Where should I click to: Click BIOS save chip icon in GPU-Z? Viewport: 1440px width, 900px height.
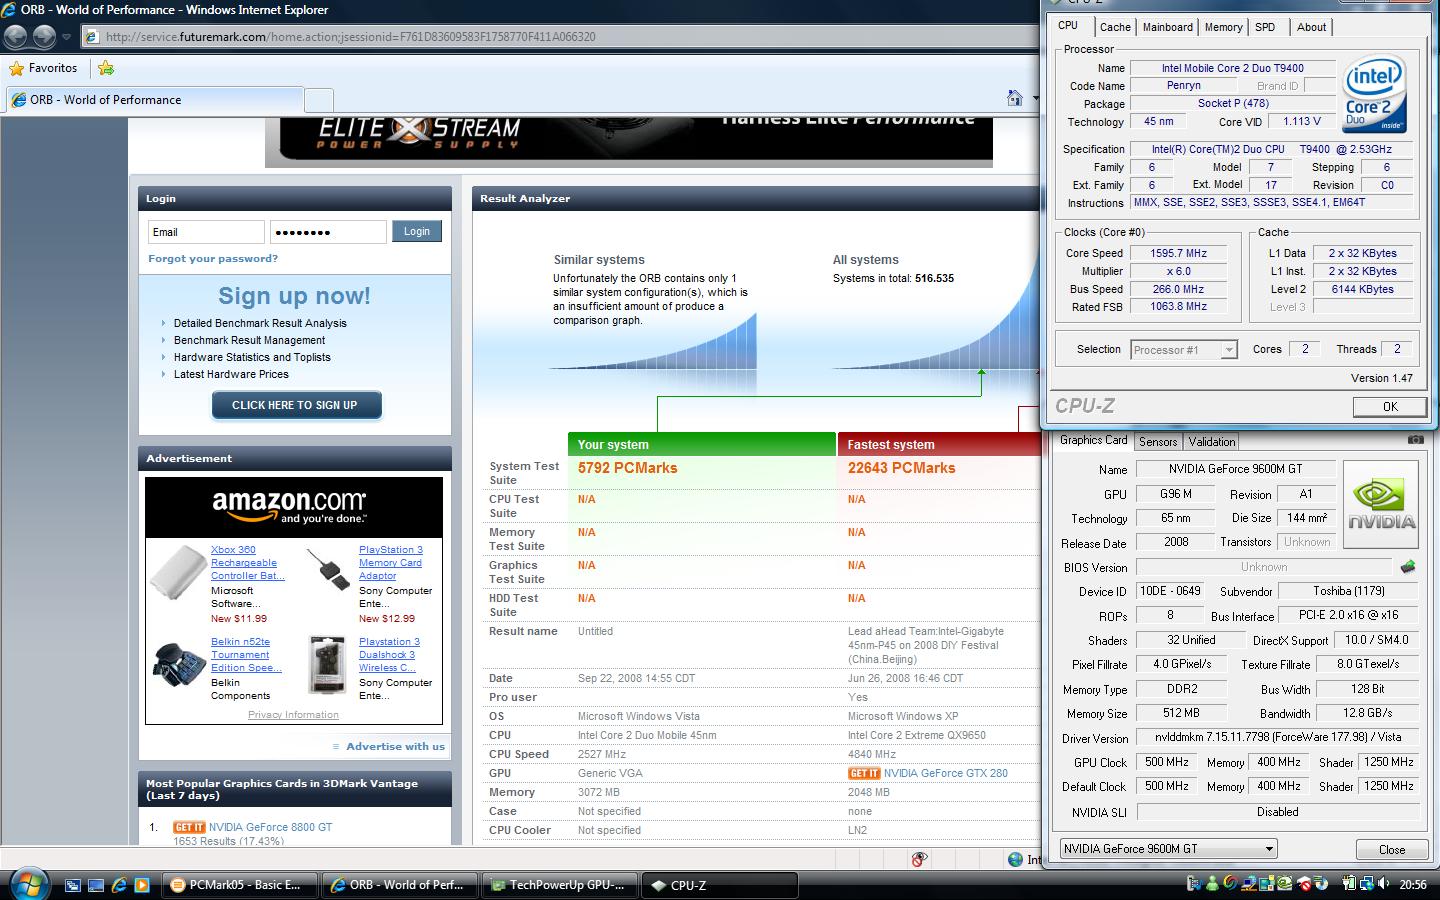pyautogui.click(x=1408, y=567)
